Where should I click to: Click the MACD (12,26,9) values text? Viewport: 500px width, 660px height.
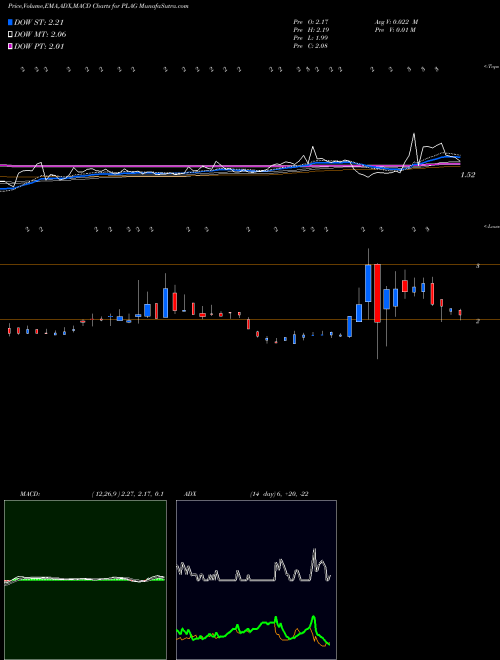[x=127, y=494]
